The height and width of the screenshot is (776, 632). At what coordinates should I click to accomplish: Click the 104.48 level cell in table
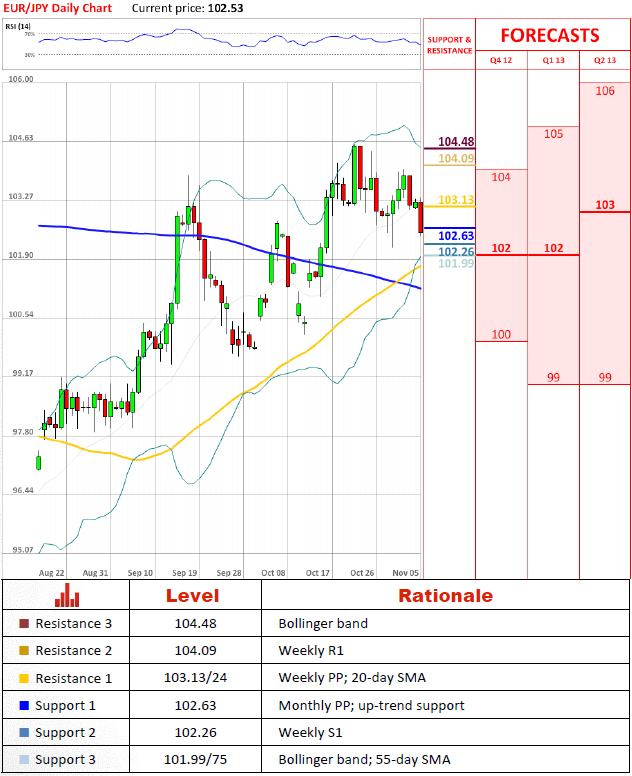click(x=195, y=624)
